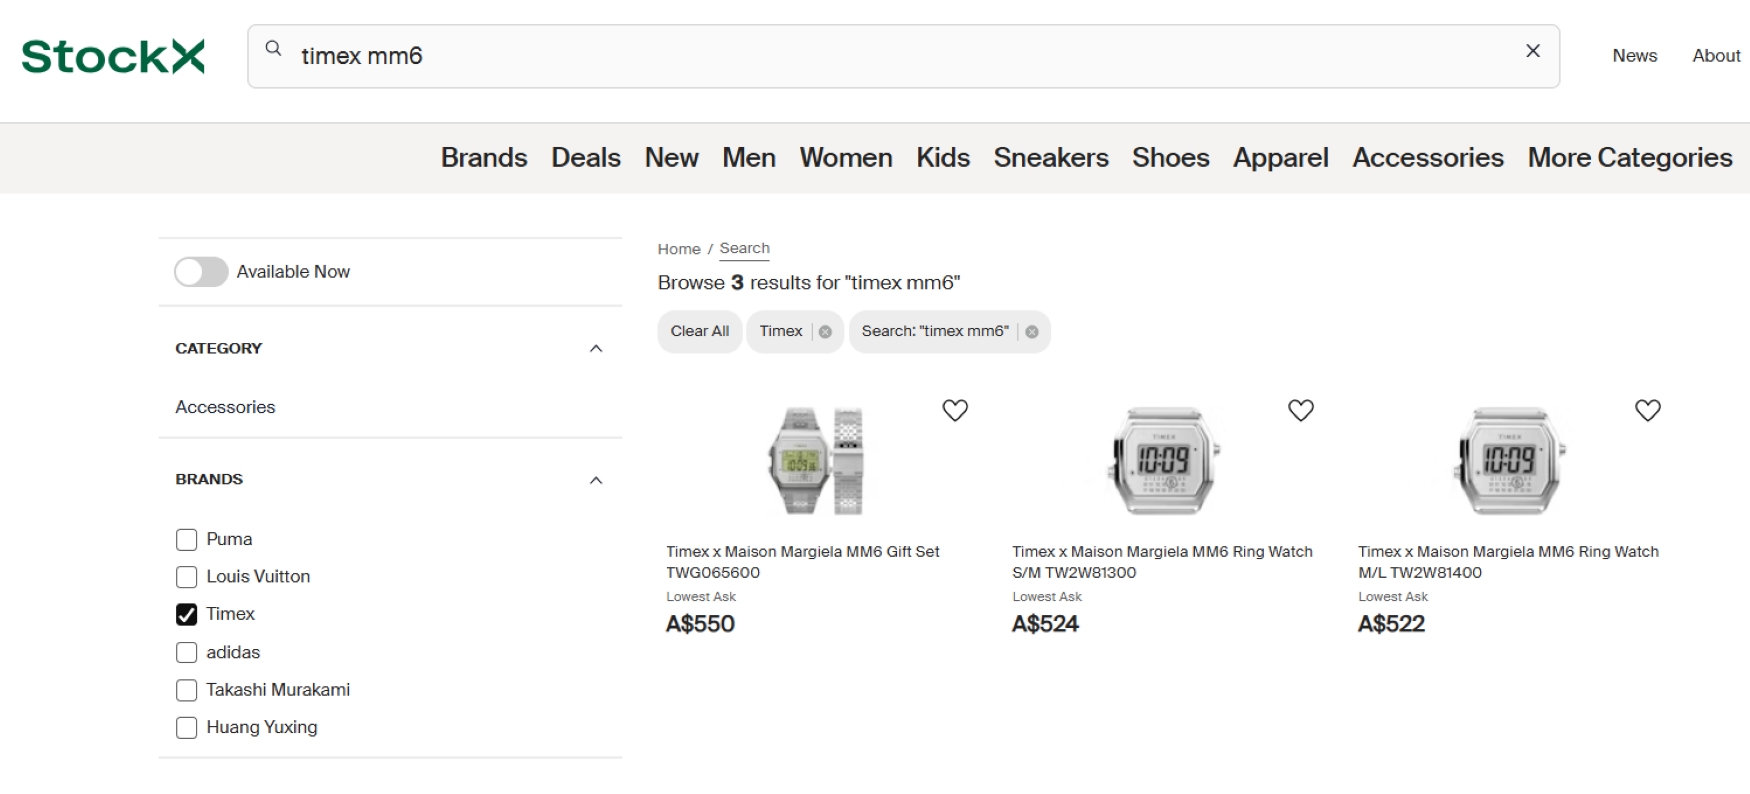Open the Ring Watch S/M product image

point(1163,461)
